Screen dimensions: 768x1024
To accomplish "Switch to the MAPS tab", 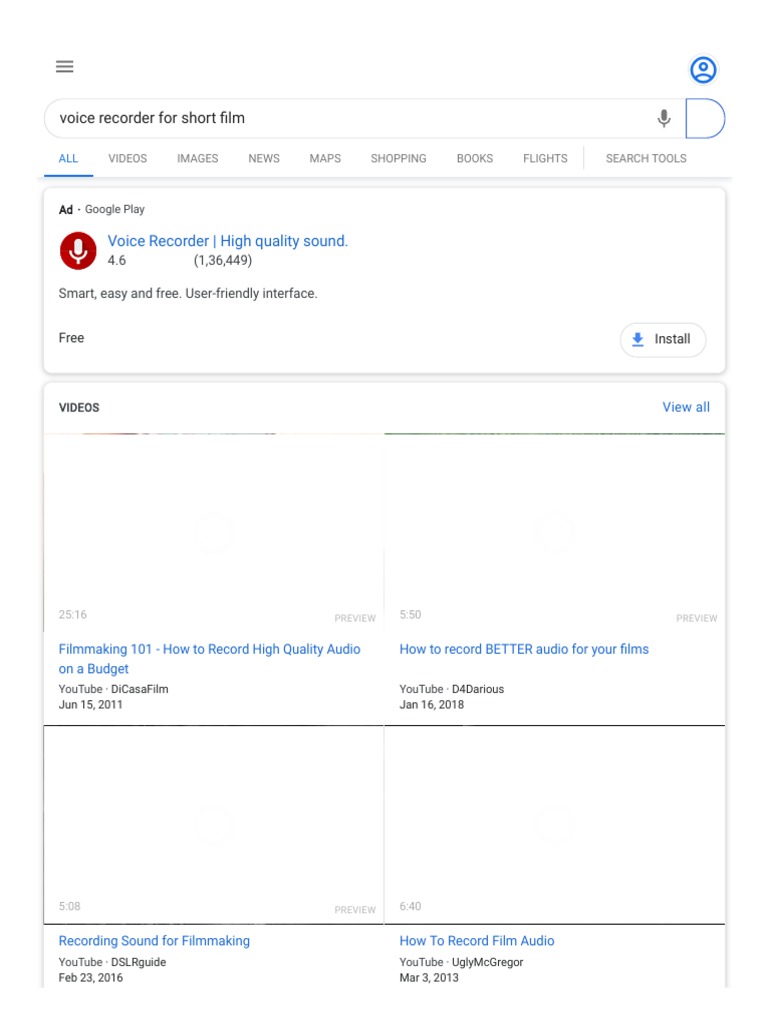I will (x=325, y=159).
